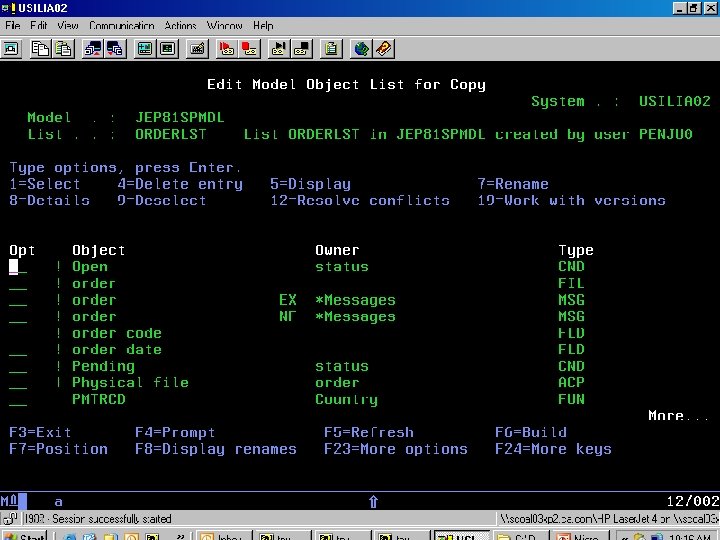
Task: Click the 'FIL' type value
Action: click(x=571, y=283)
